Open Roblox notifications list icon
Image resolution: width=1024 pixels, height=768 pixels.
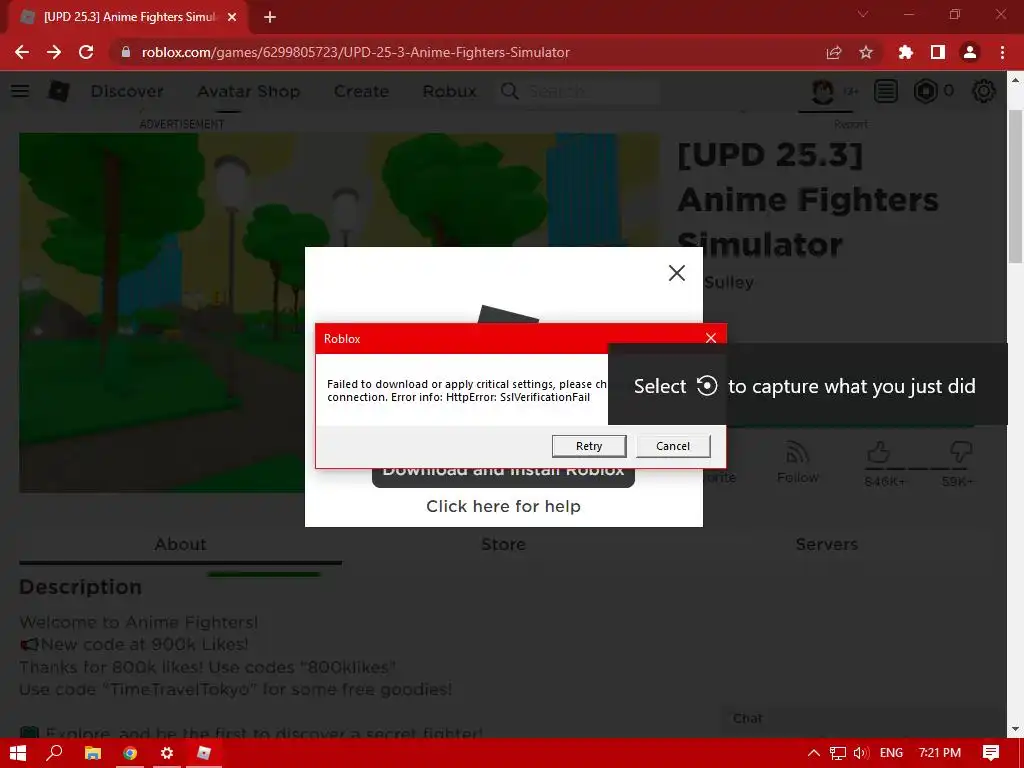[x=886, y=91]
